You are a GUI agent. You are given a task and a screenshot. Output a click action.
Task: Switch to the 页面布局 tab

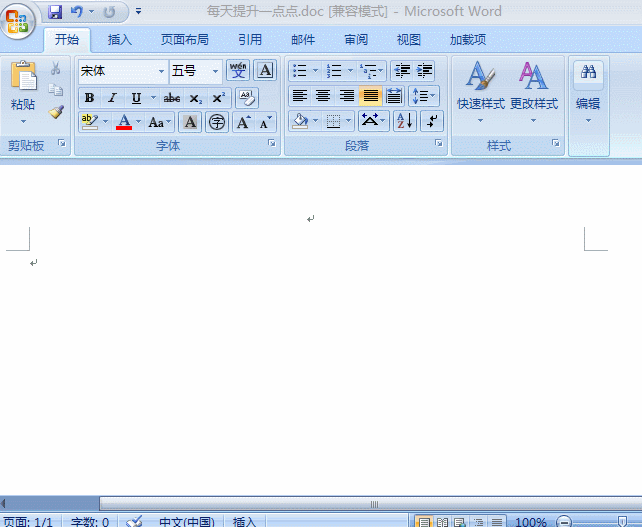coord(185,39)
